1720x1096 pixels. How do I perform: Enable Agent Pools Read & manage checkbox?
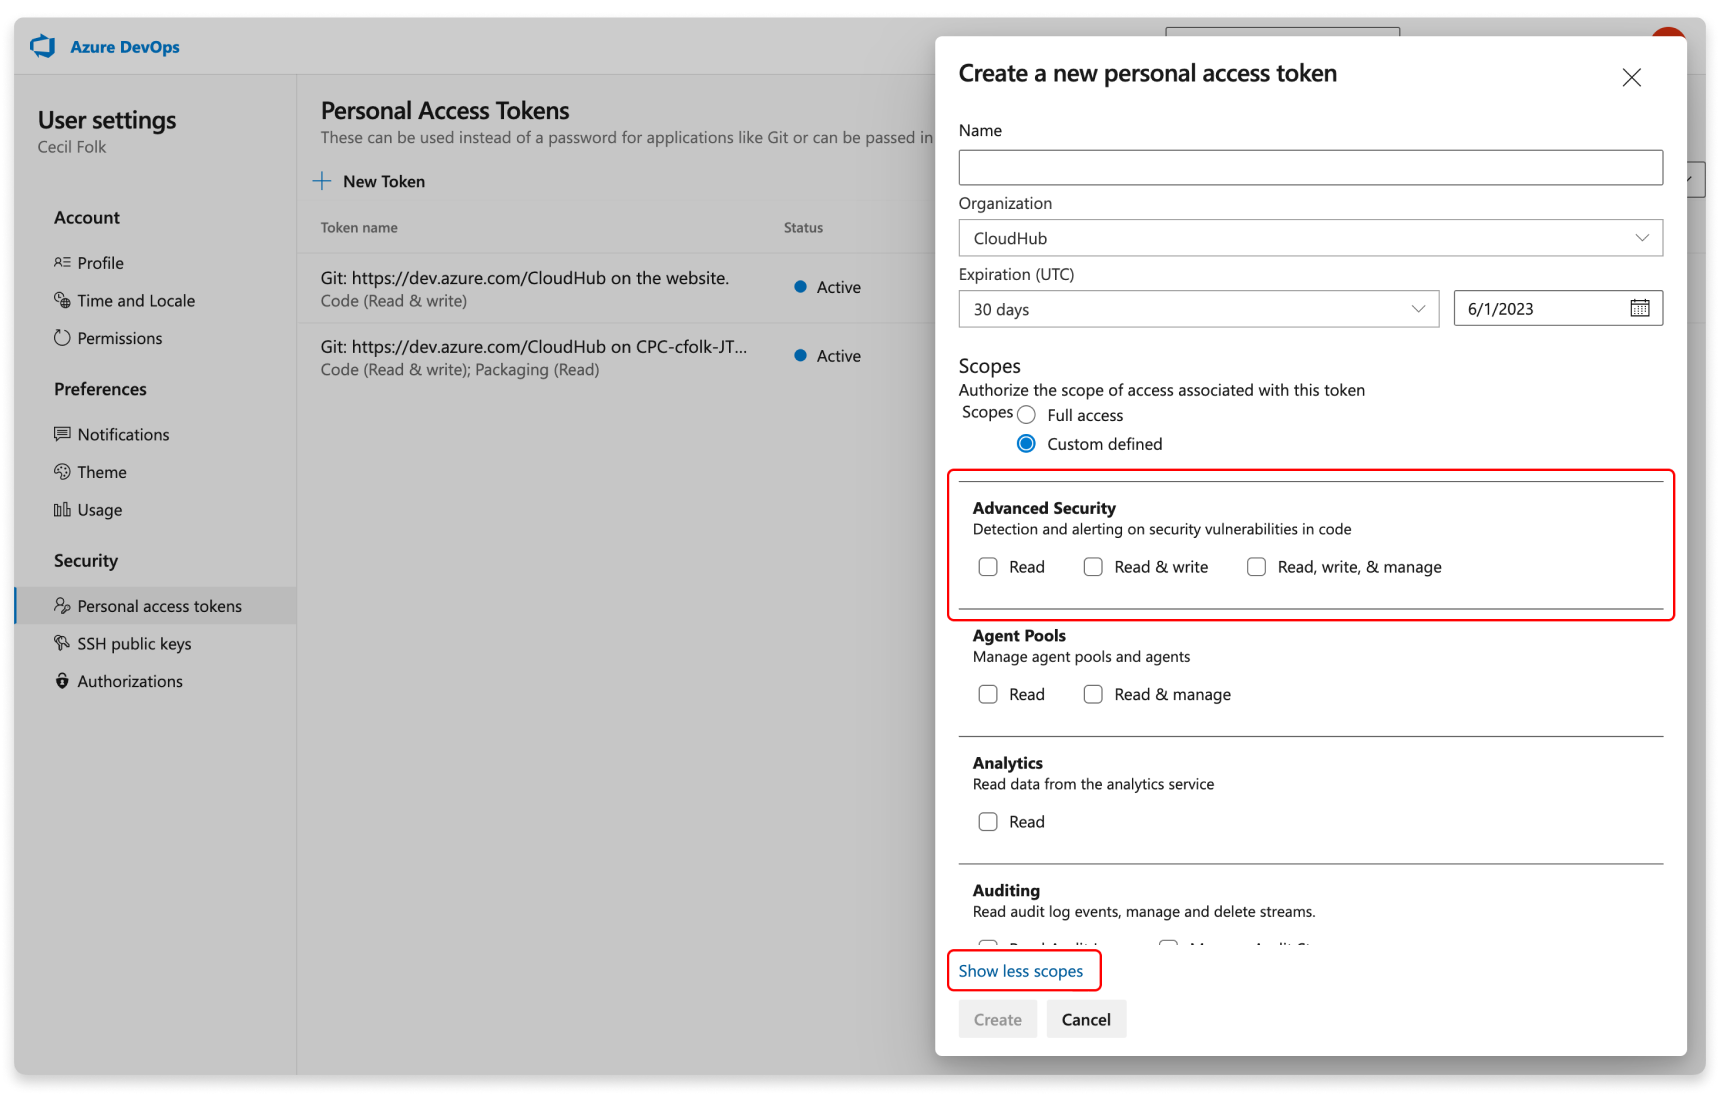[1093, 694]
